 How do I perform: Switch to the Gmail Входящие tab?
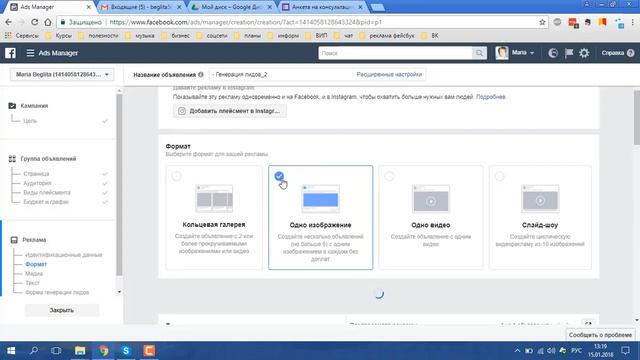pyautogui.click(x=141, y=7)
